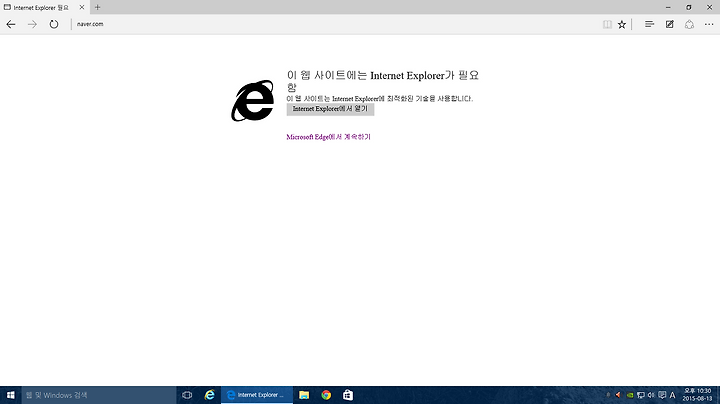The height and width of the screenshot is (404, 720).
Task: Follow Microsoft Edge에서 계속하기 link
Action: [x=328, y=137]
